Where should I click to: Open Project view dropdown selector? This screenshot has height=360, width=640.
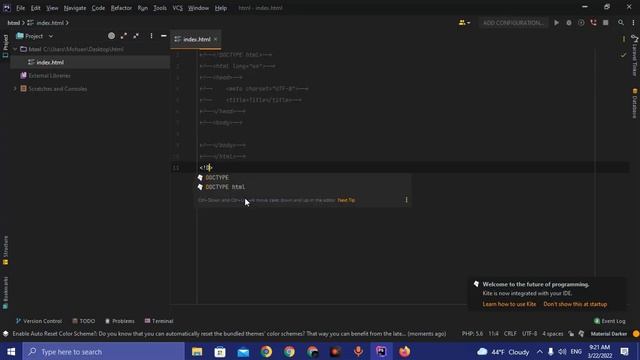[x=35, y=36]
